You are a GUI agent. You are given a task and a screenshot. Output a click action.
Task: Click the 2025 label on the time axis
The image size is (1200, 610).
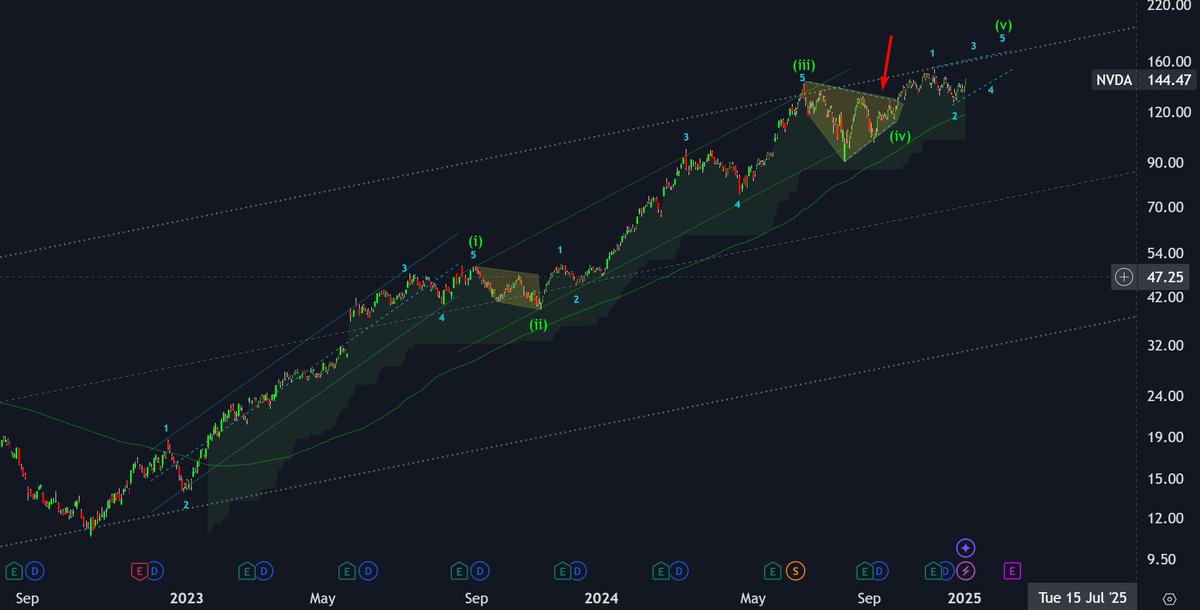click(963, 598)
